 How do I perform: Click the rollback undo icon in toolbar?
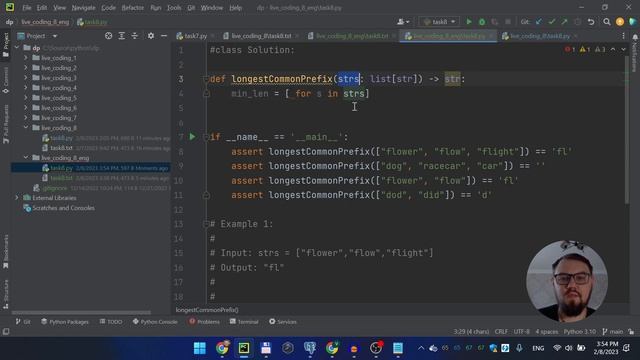coord(591,22)
